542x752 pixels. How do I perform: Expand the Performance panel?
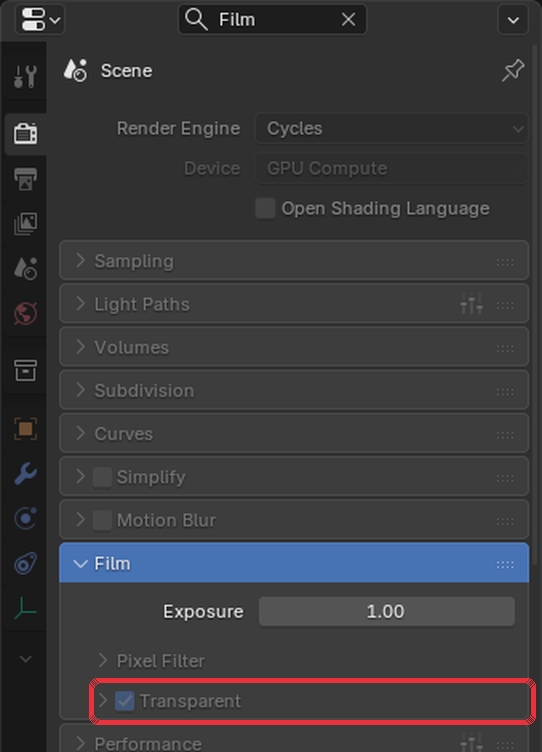(x=294, y=740)
